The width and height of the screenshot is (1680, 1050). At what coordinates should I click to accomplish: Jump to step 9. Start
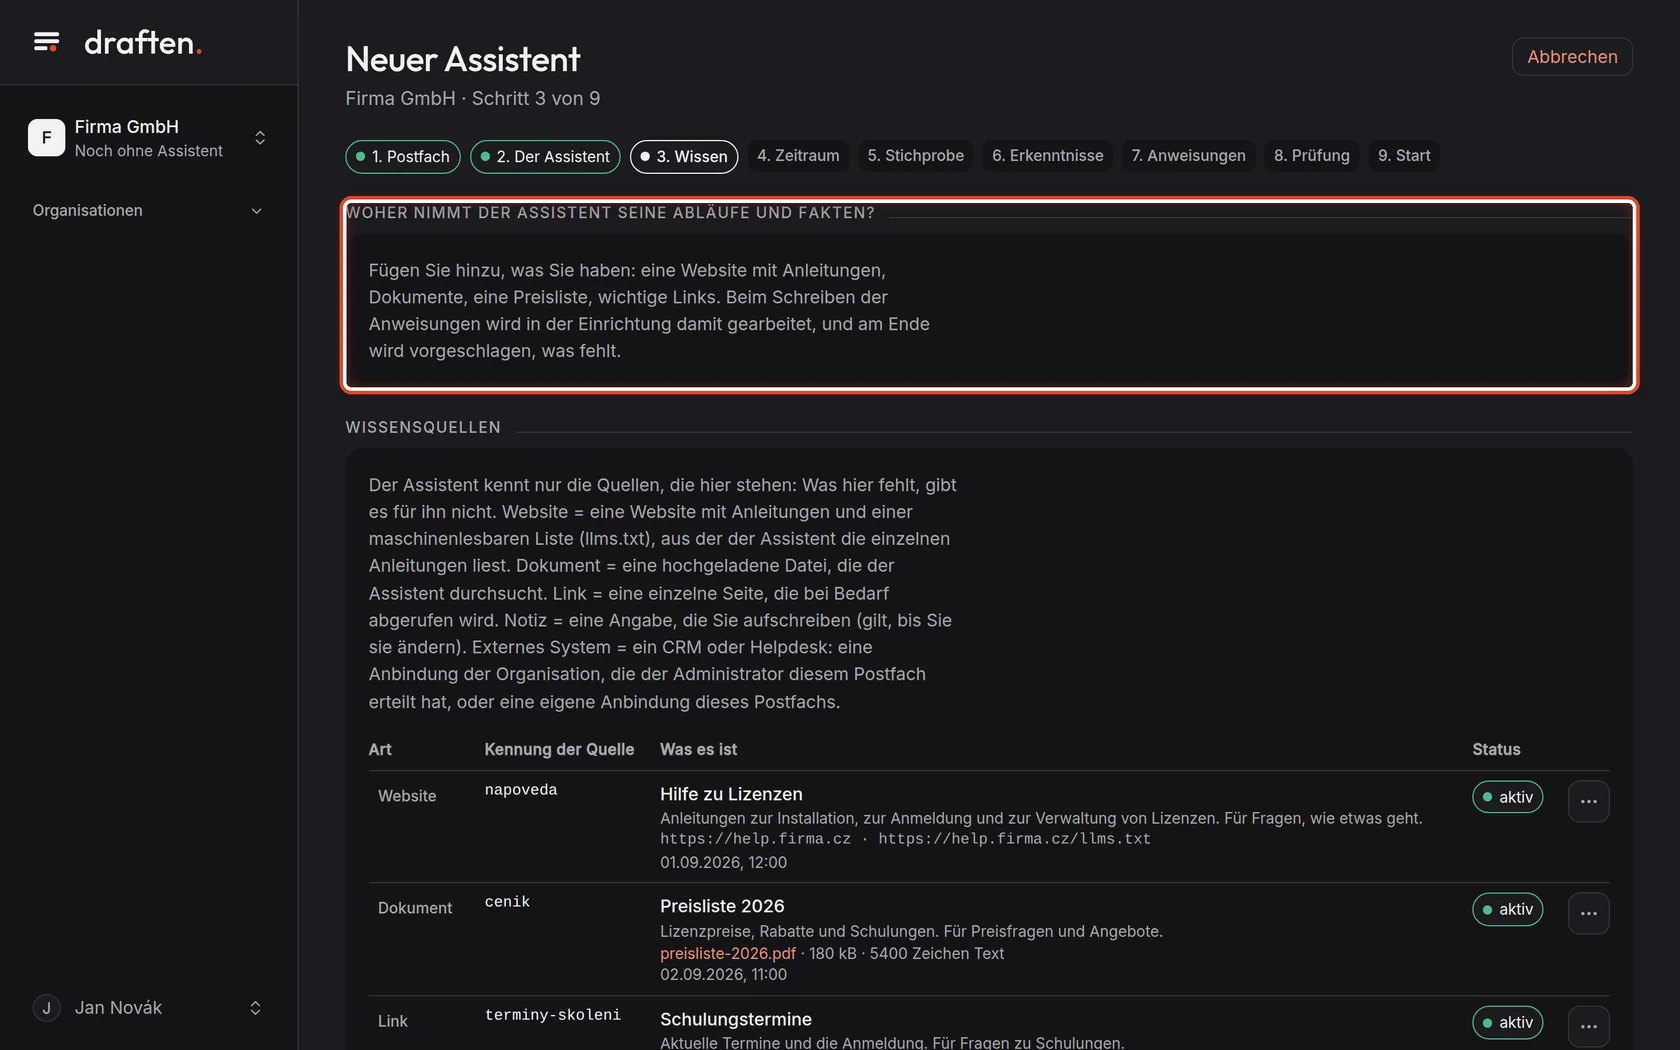(x=1404, y=156)
